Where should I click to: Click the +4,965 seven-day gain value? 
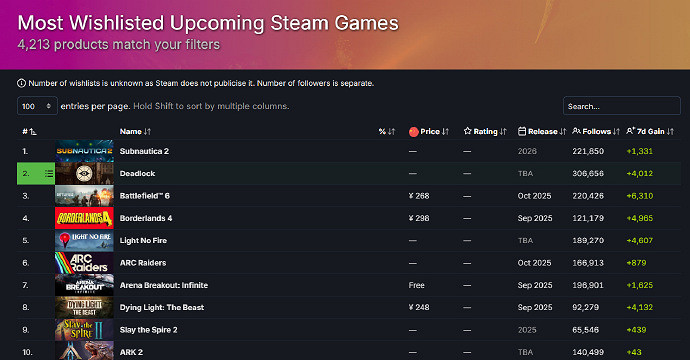[x=640, y=218]
